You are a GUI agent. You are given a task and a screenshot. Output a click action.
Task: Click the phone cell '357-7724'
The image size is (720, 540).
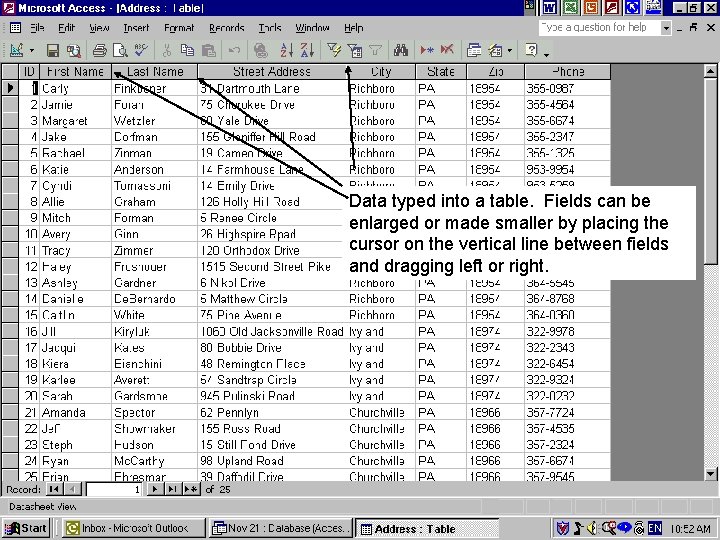pyautogui.click(x=568, y=412)
